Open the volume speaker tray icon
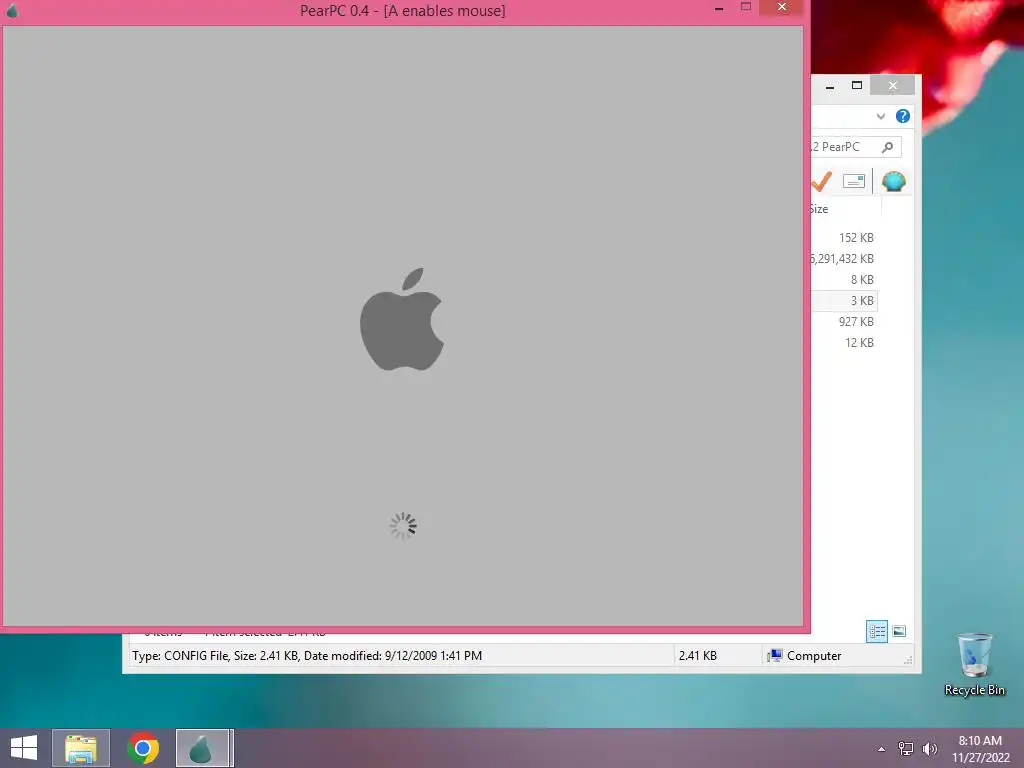Screen dimensions: 1024x768 tap(929, 749)
